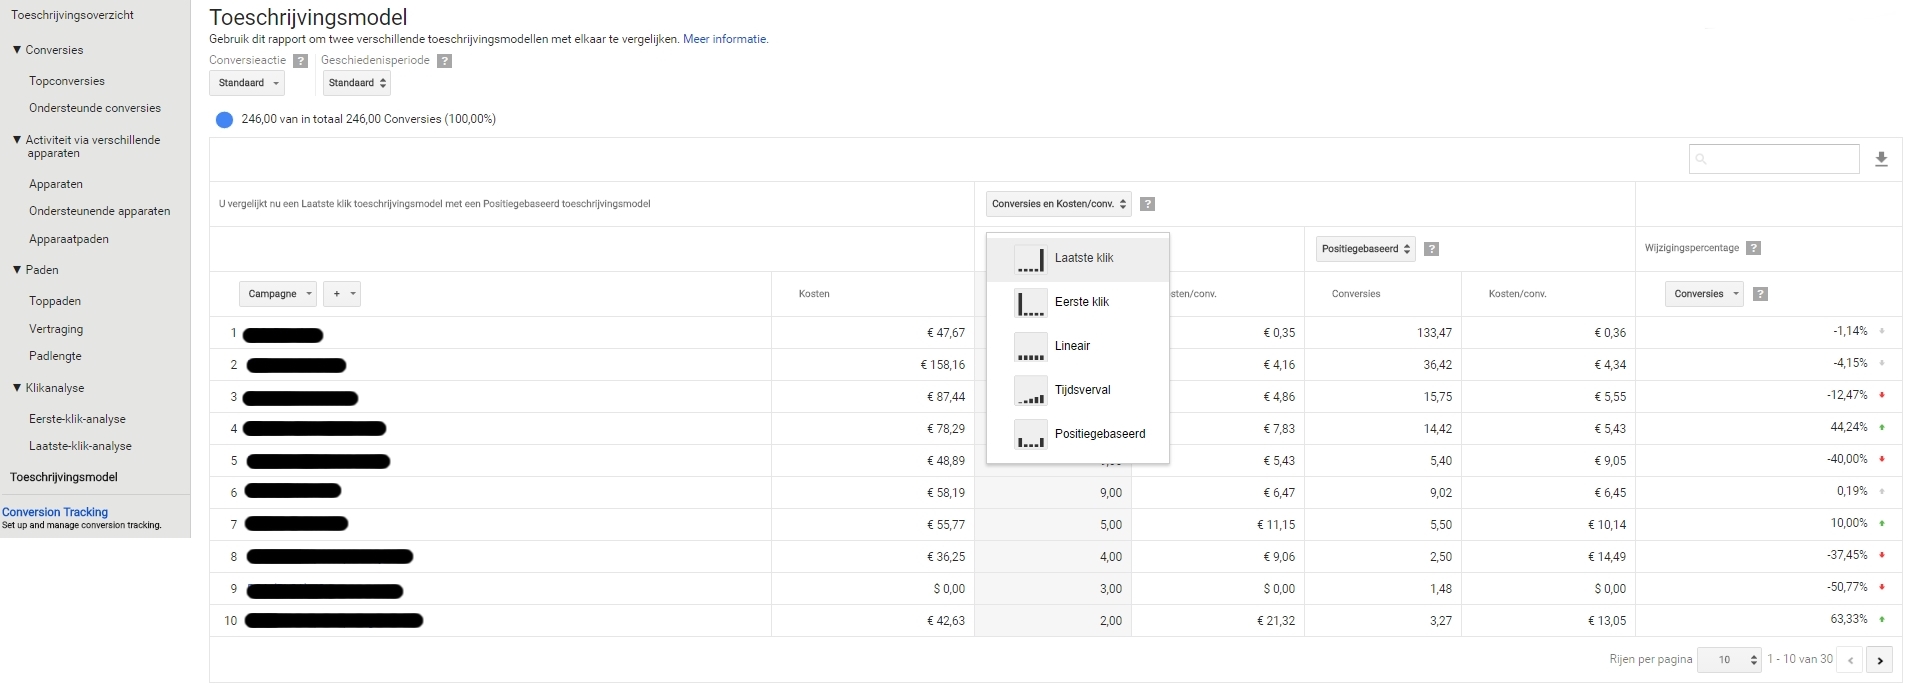Click the Lineair model icon
Screen dimensions: 1906x693
pos(1030,347)
